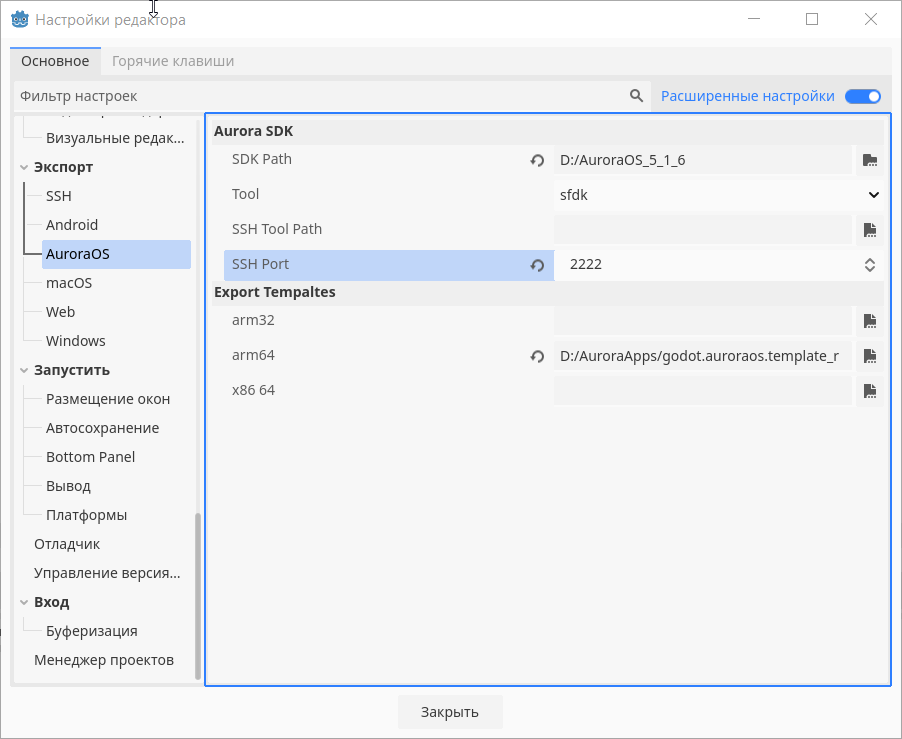Open Менеджер проектов settings
The image size is (902, 739).
click(104, 660)
